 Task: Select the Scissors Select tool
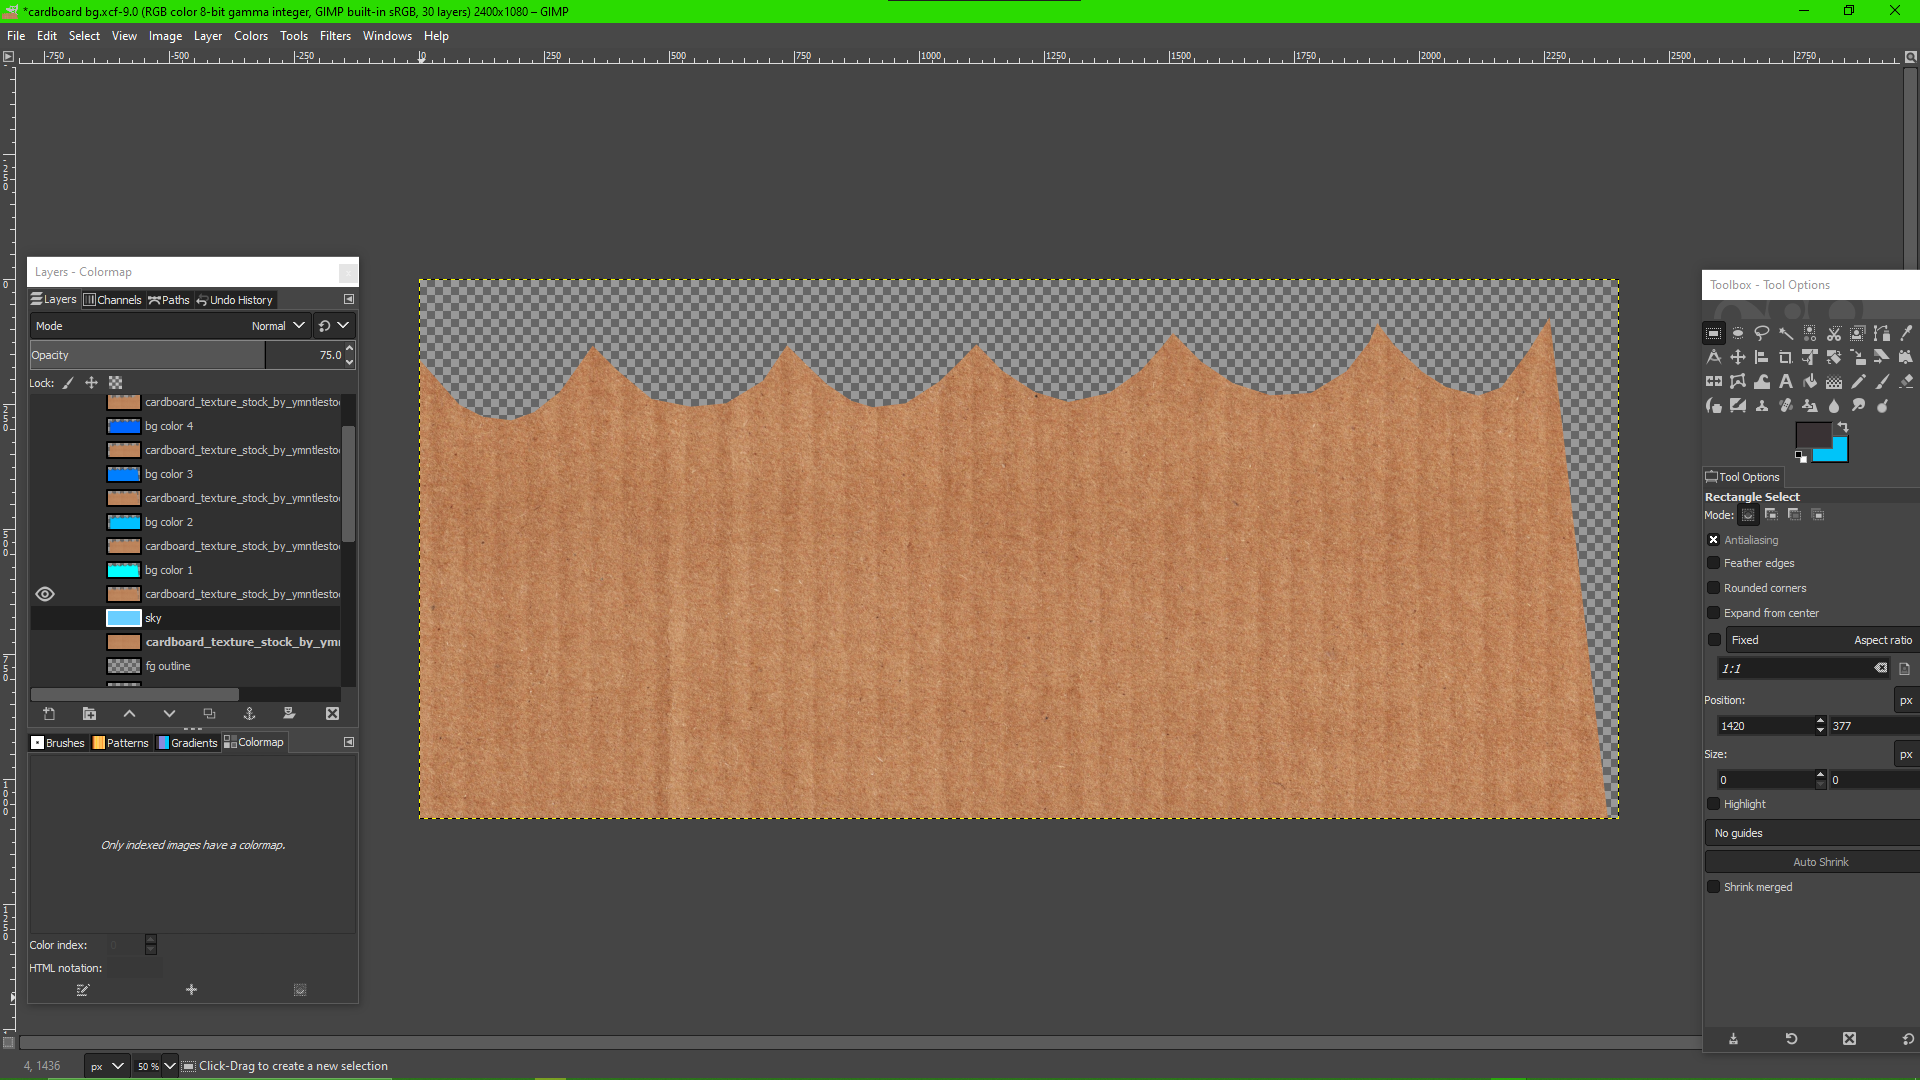1834,333
